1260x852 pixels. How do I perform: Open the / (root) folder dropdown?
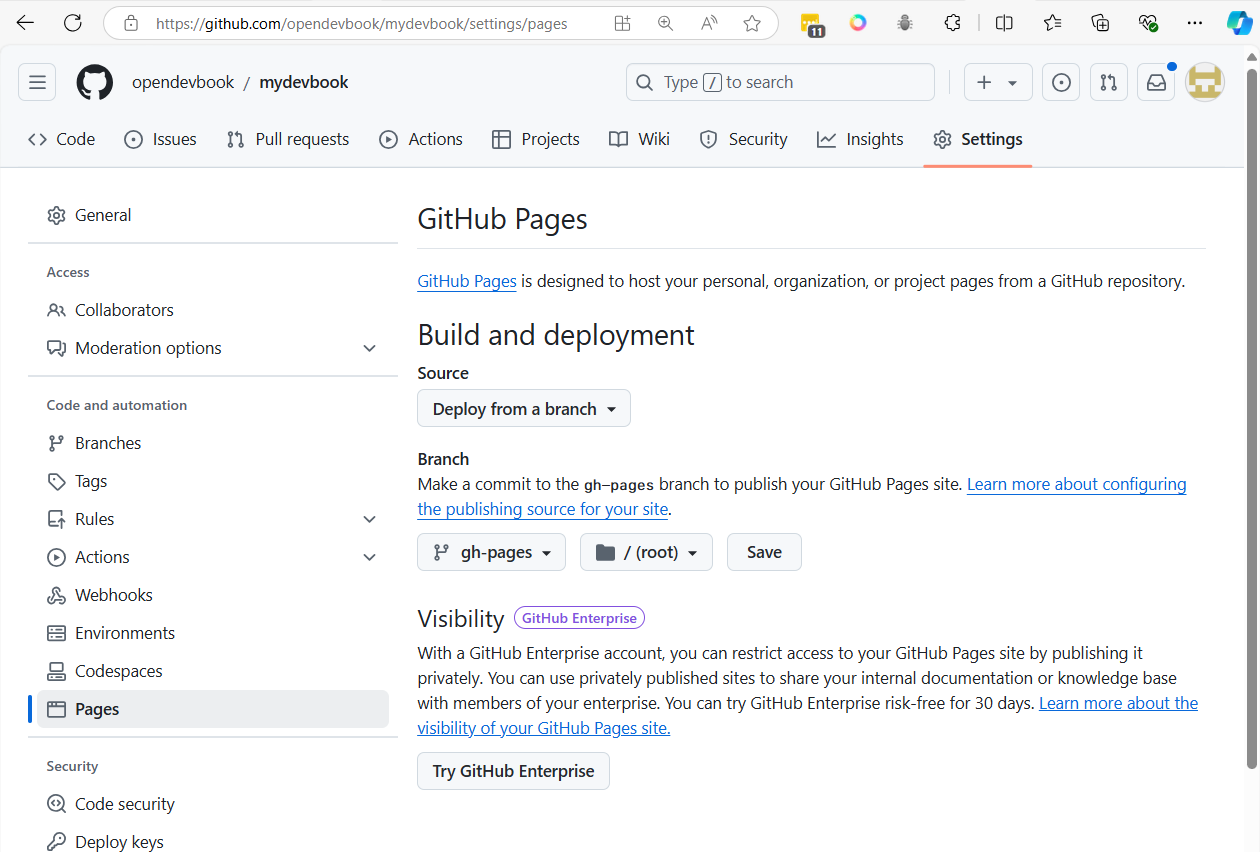[x=646, y=552]
